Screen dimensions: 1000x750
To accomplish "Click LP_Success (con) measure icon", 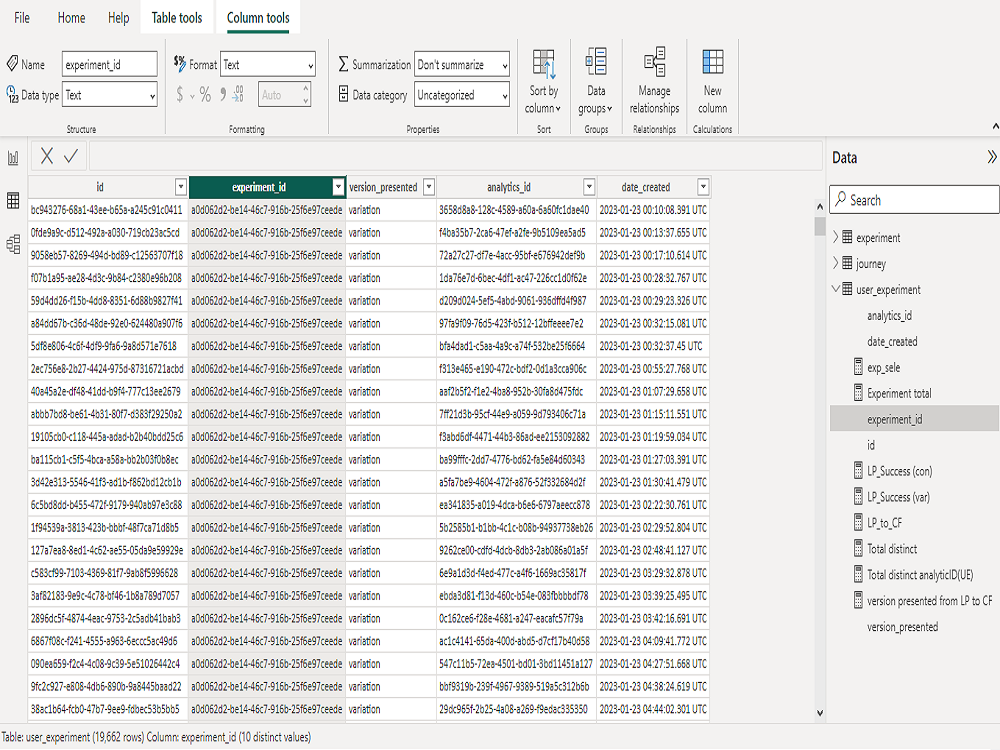I will tap(858, 471).
